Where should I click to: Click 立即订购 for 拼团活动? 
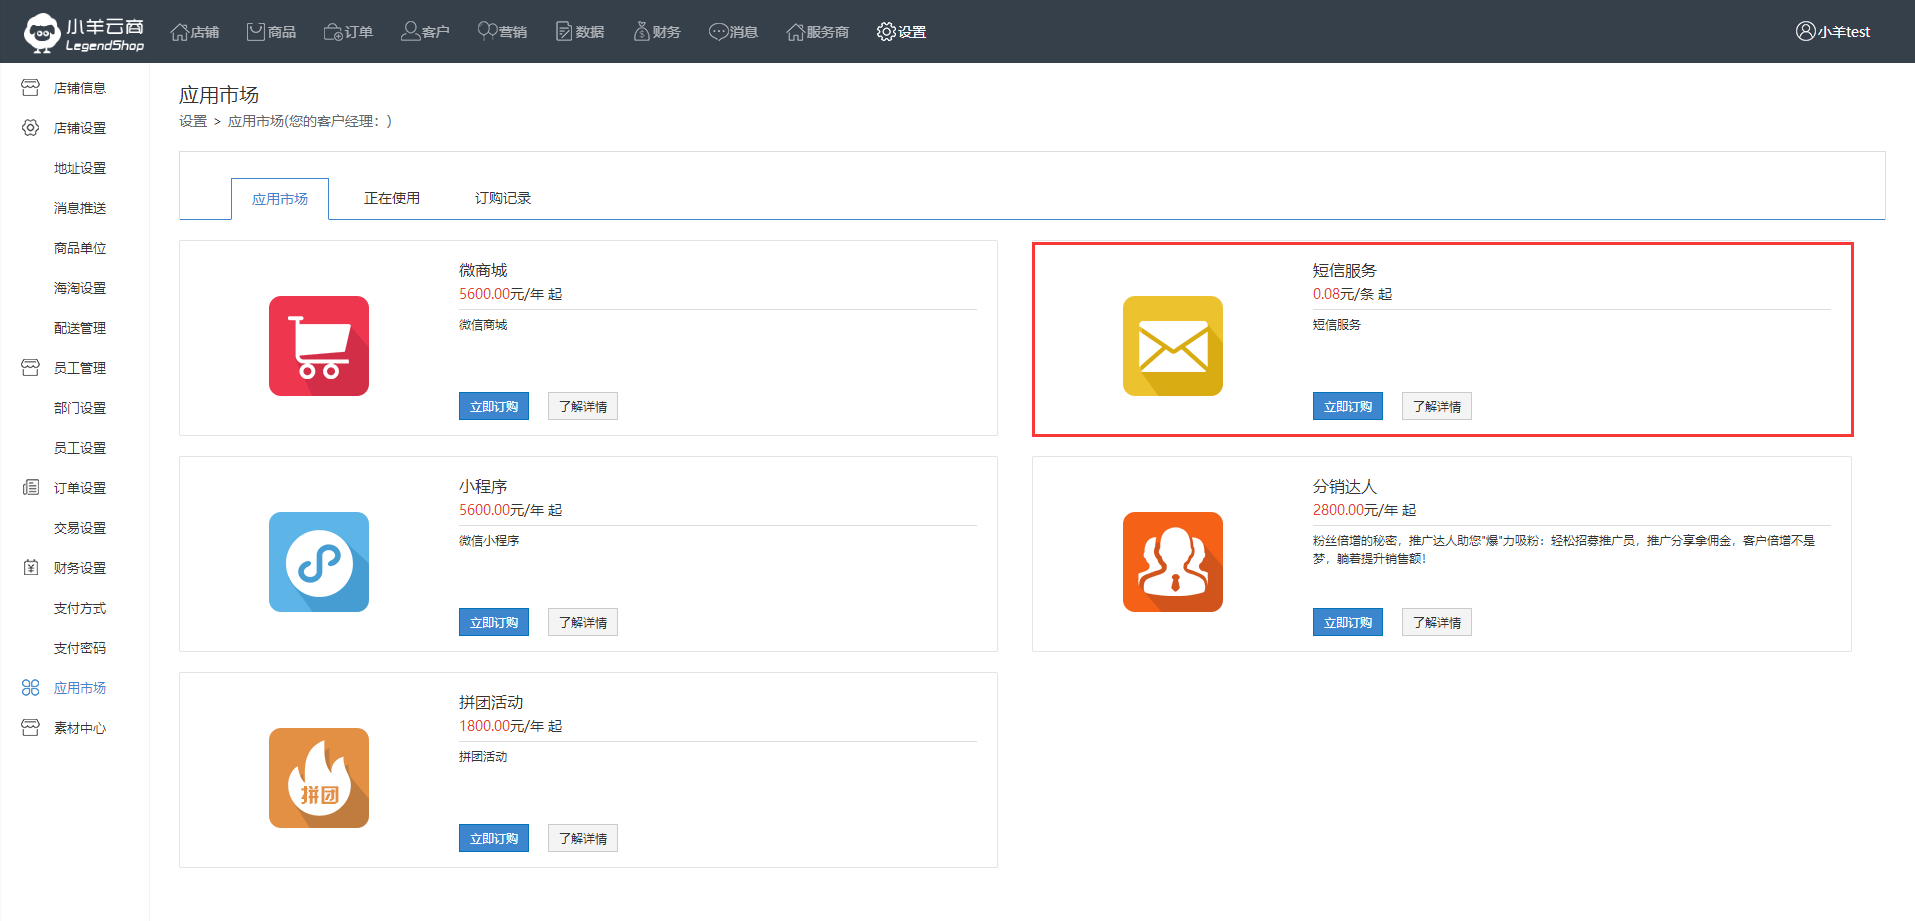coord(493,839)
